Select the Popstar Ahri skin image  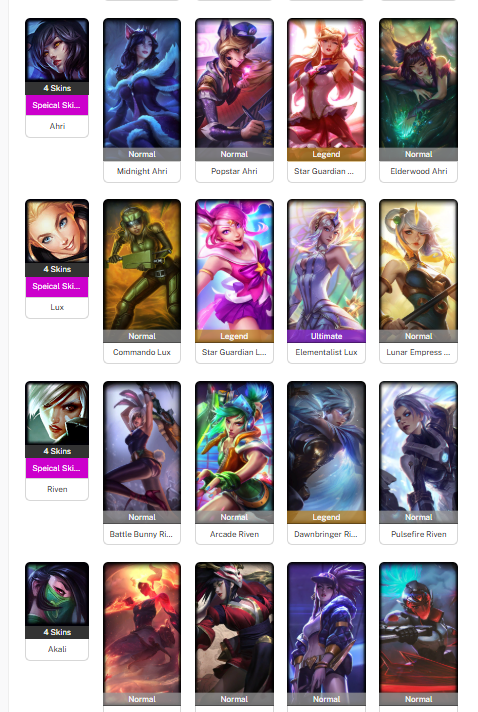(x=234, y=83)
